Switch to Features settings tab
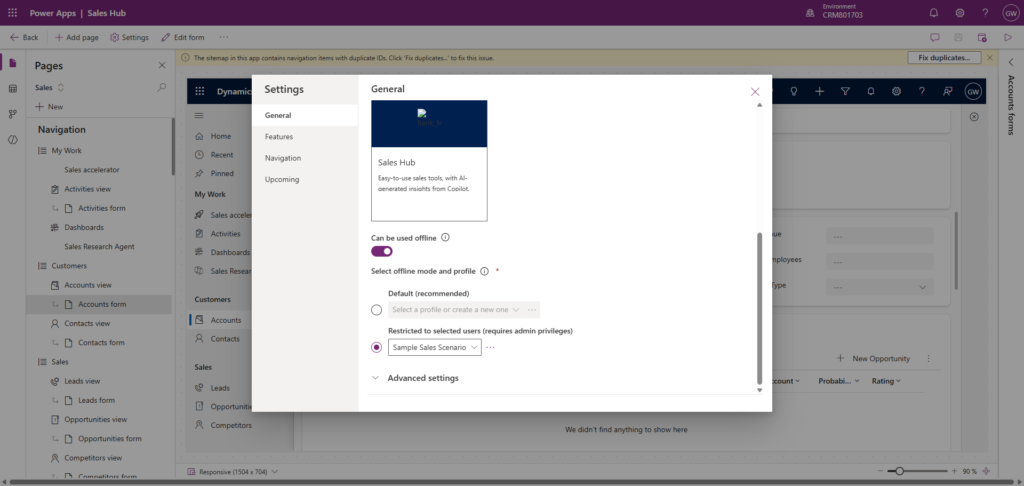Screen dimensions: 1024x486 point(279,136)
